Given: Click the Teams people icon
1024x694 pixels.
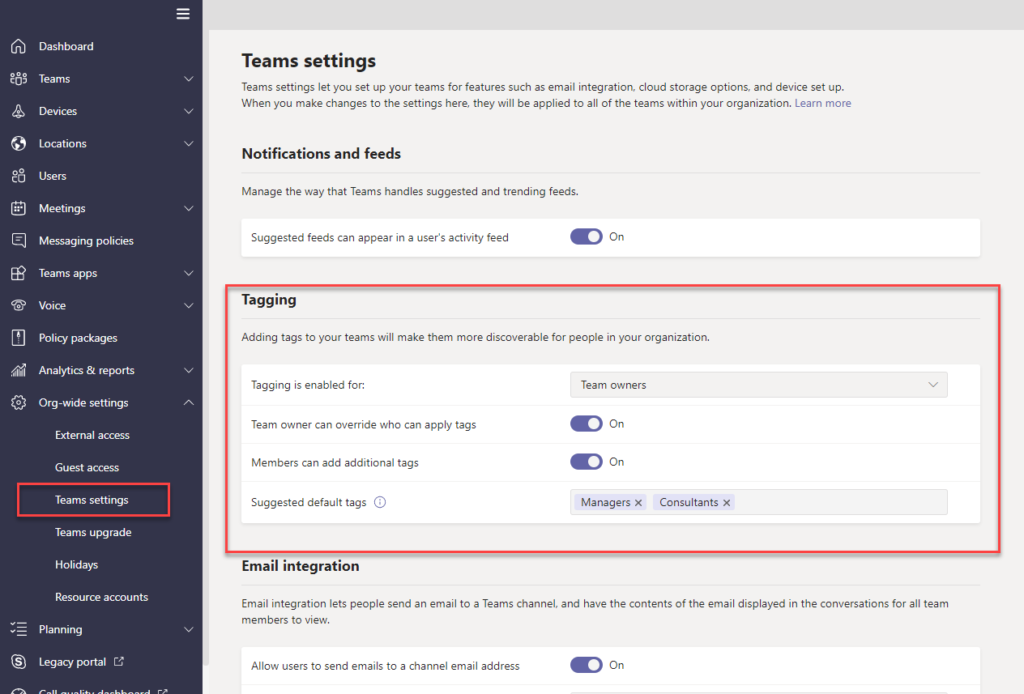Looking at the screenshot, I should tap(18, 79).
